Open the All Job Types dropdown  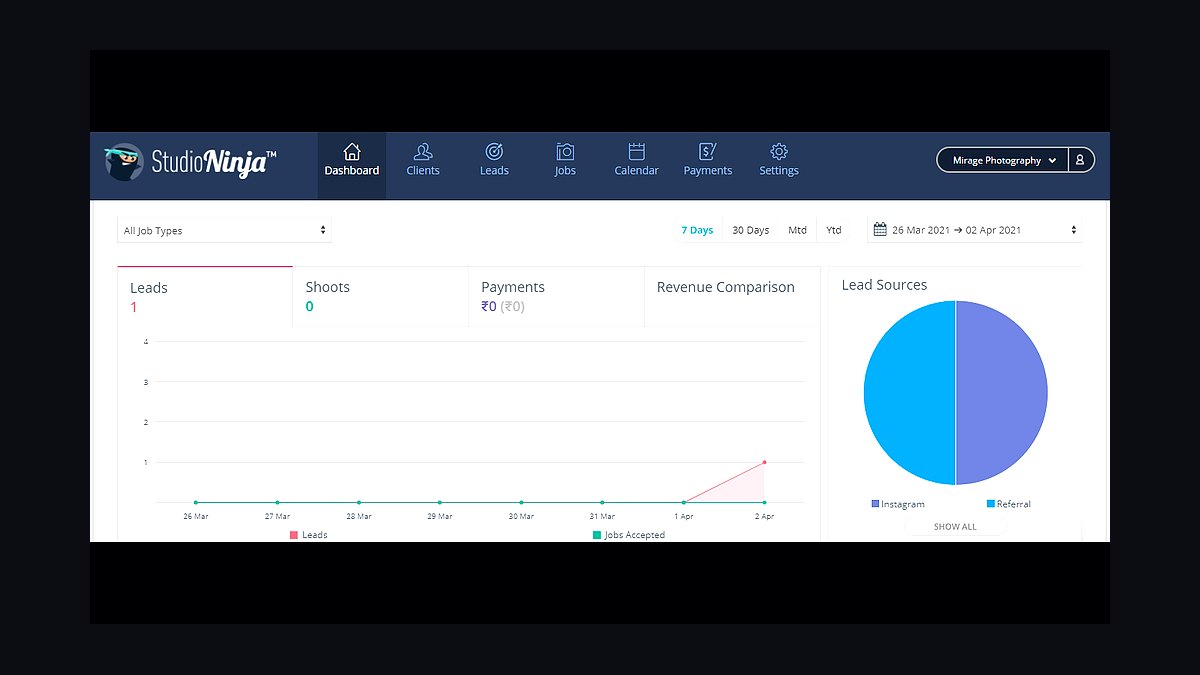tap(224, 230)
